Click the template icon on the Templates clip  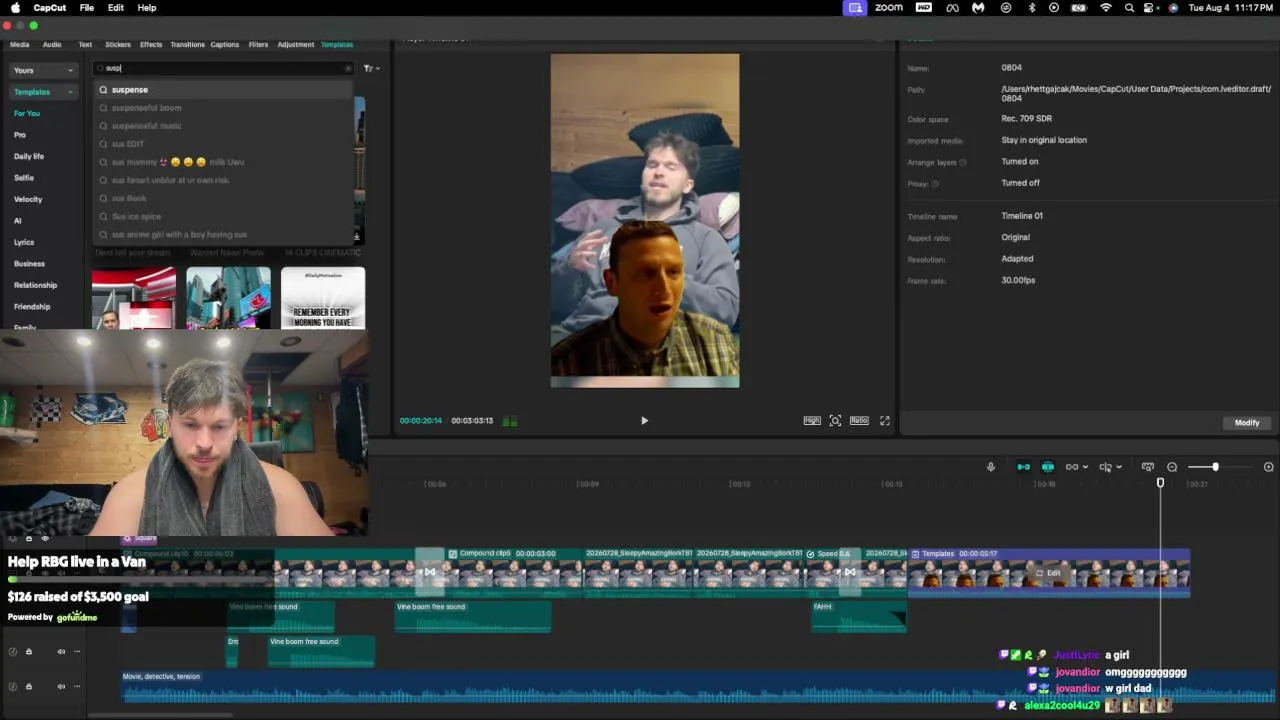tap(915, 554)
